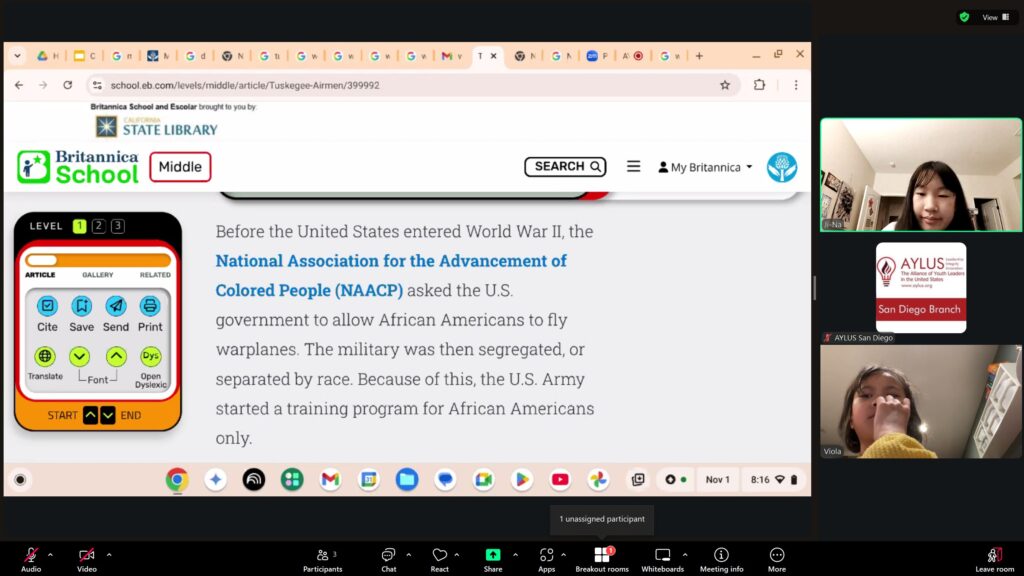Screen dimensions: 1024x576
Task: Select reading level 2
Action: 98,226
